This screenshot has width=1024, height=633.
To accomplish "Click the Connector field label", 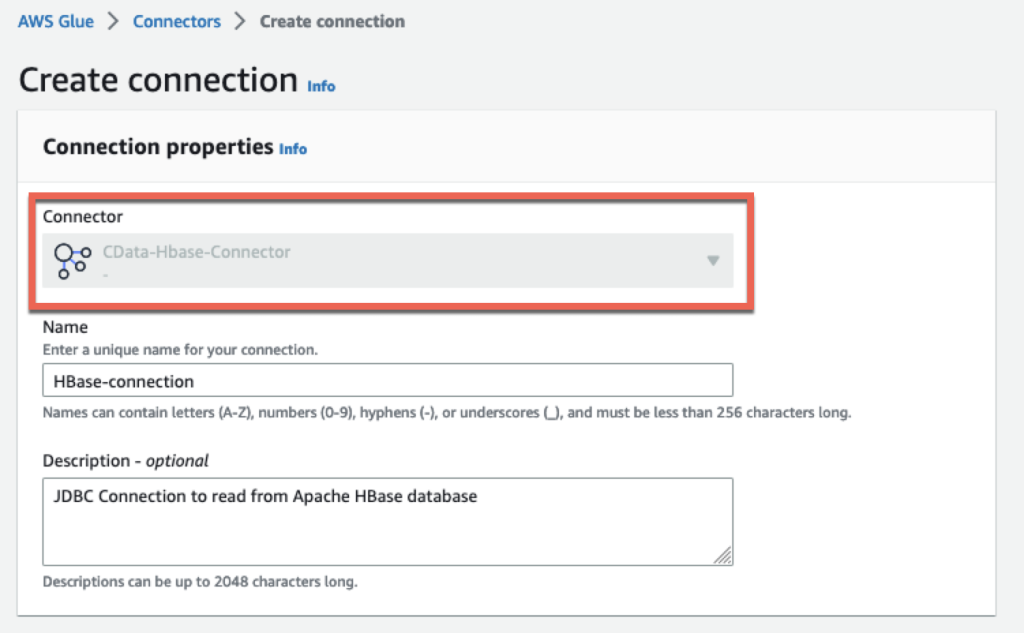I will [83, 216].
